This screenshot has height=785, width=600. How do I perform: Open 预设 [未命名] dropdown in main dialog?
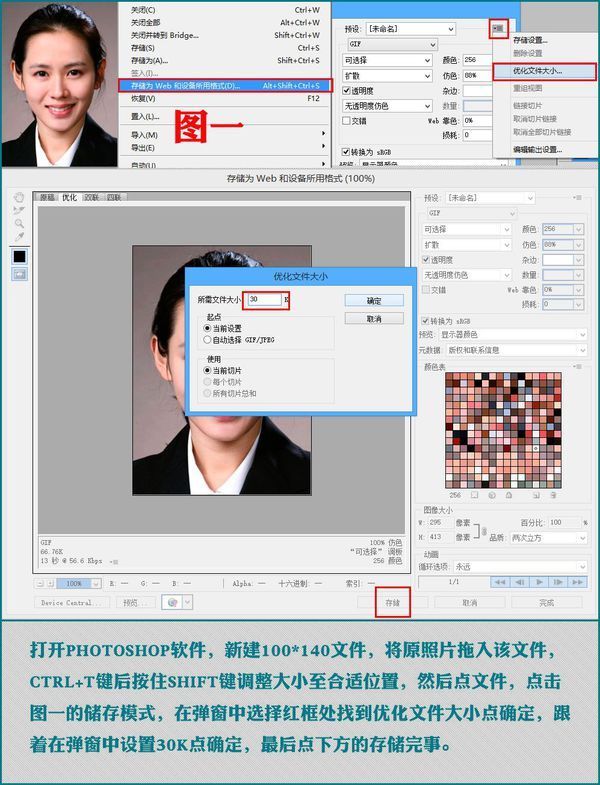click(490, 198)
